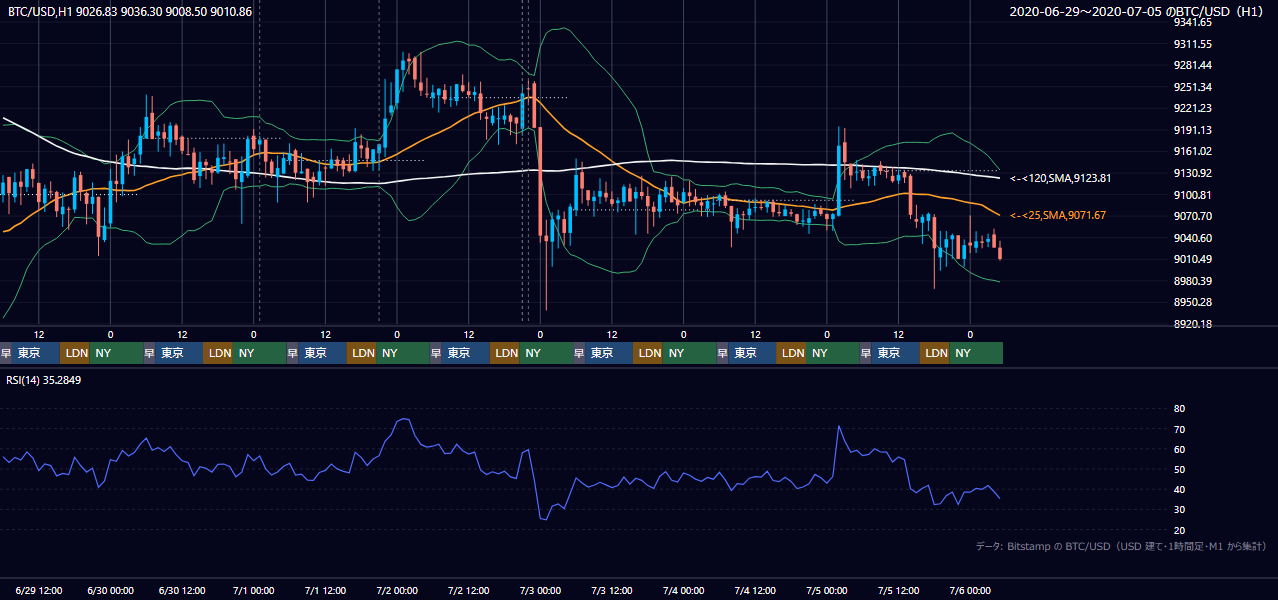1278x600 pixels.
Task: Select the 7/1 00:00 date label
Action: pos(255,590)
